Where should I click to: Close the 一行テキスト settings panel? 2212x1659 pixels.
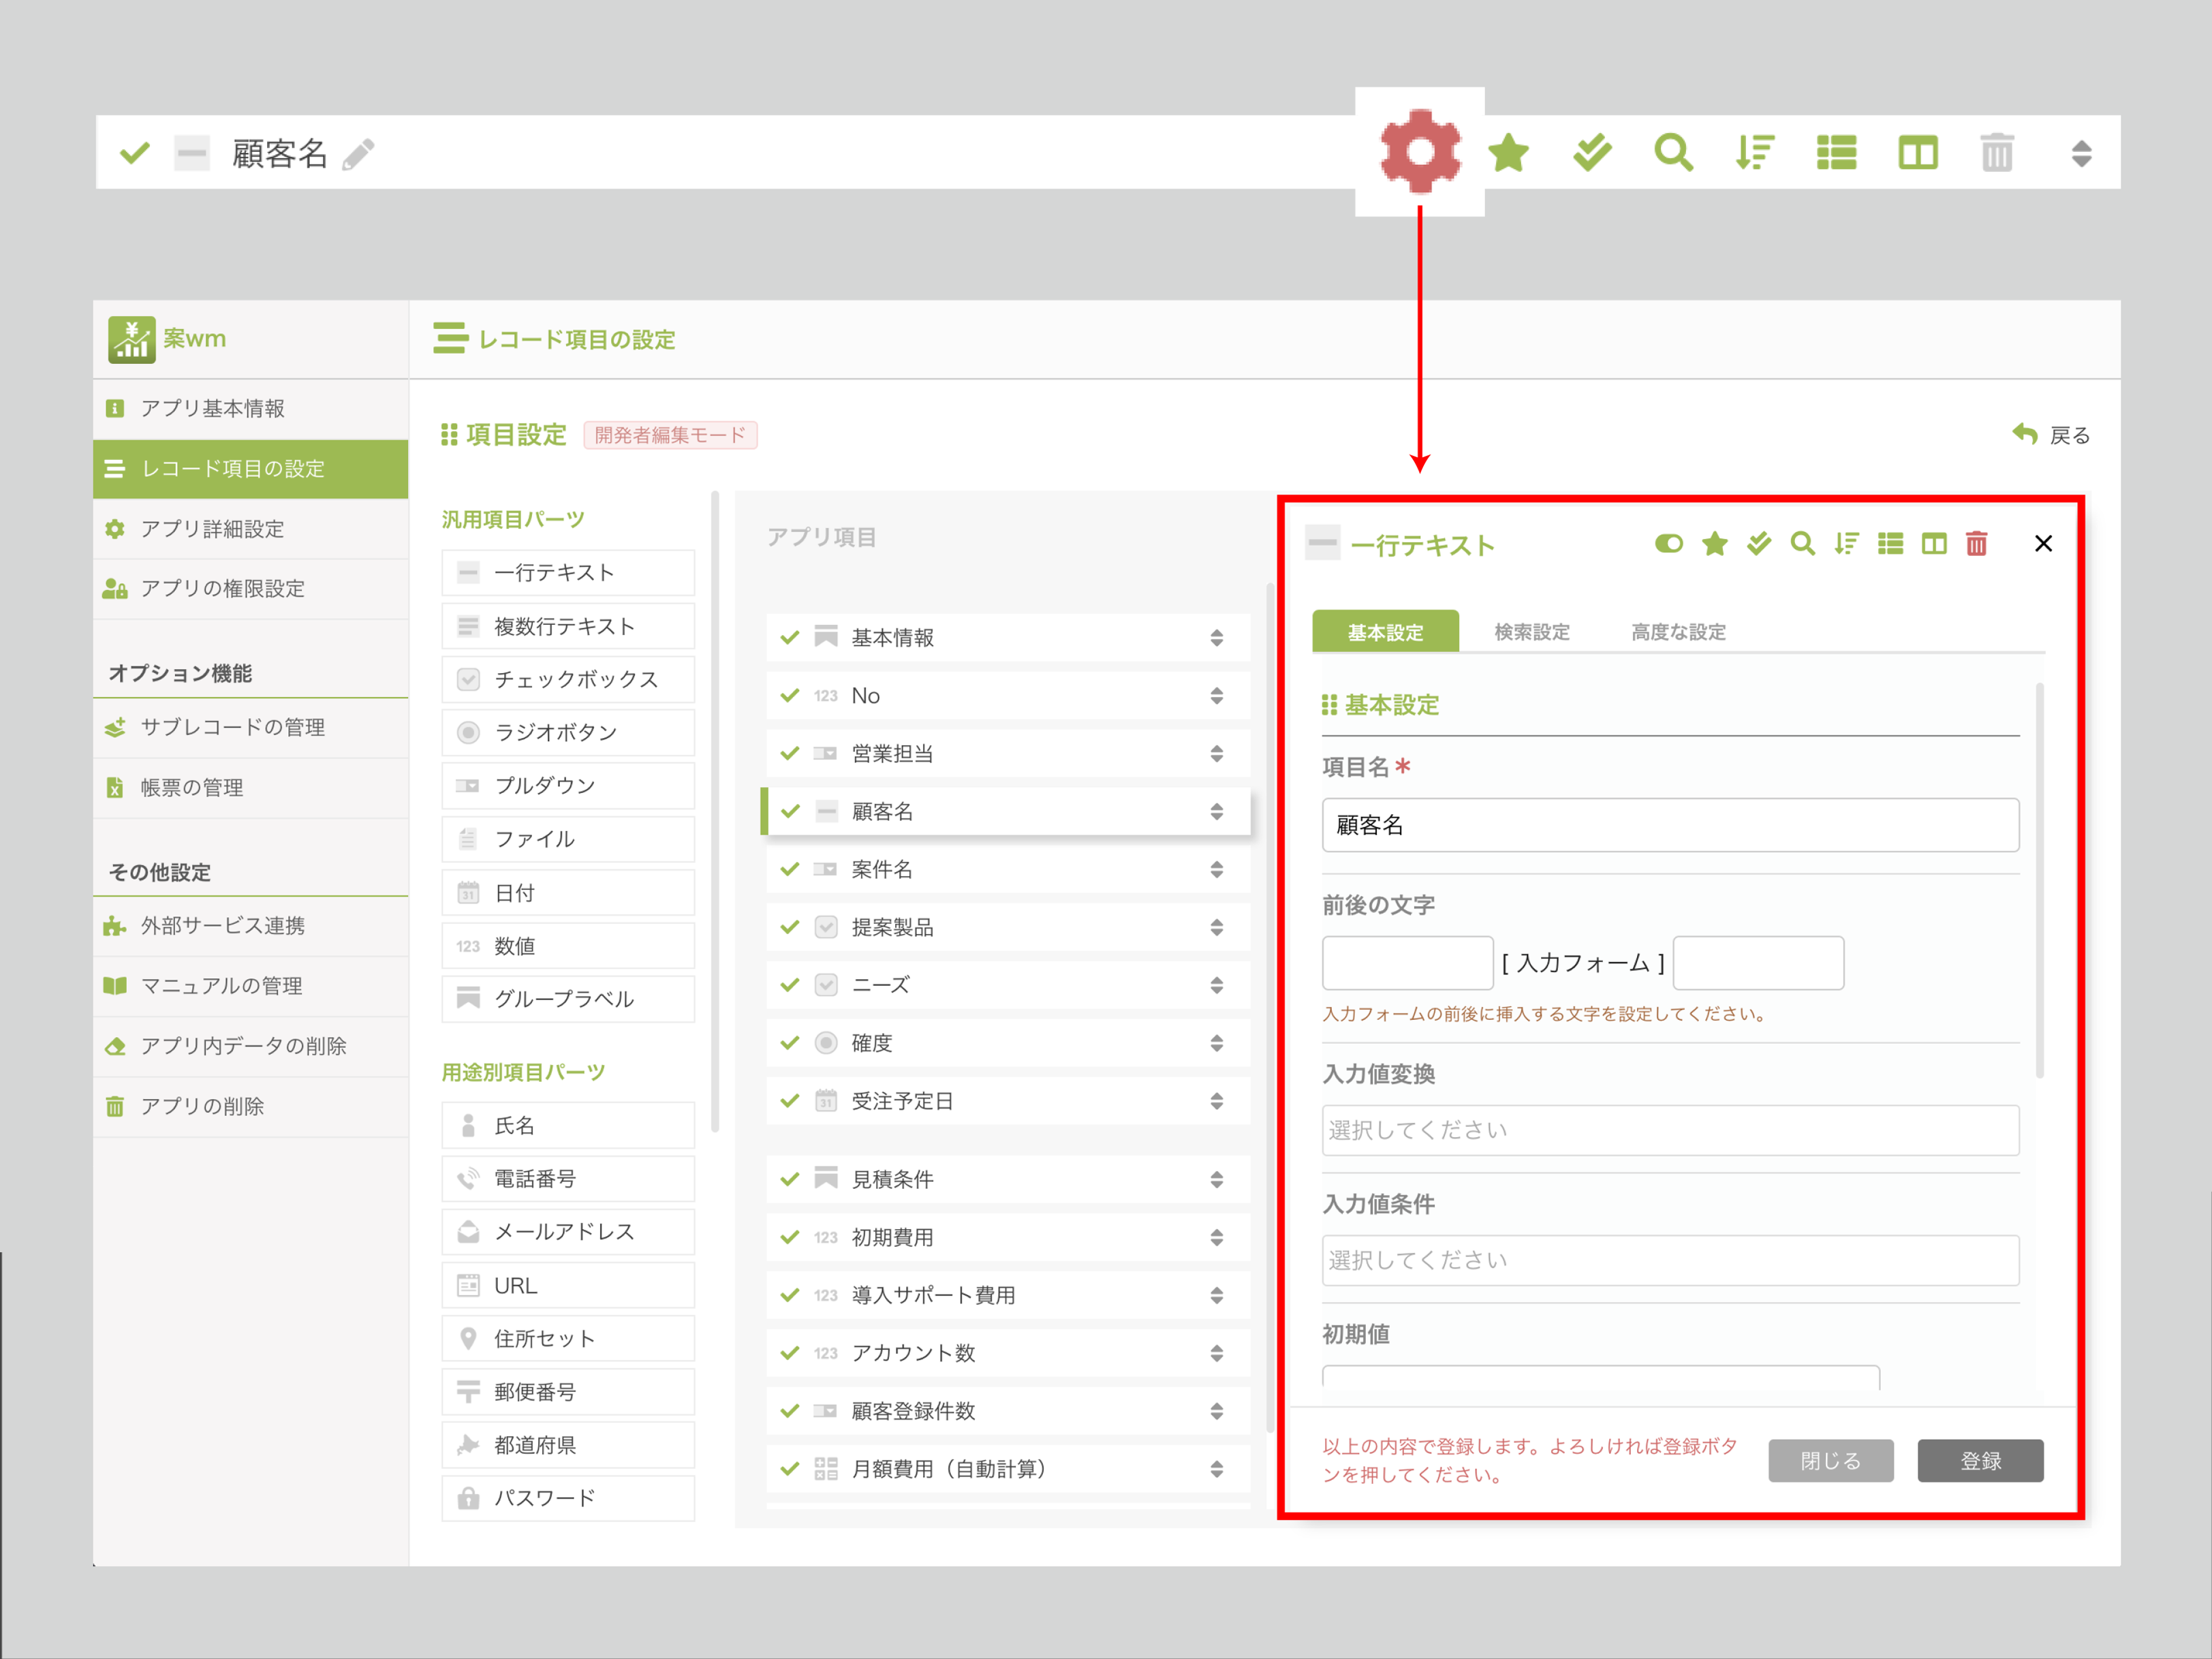pos(2043,543)
